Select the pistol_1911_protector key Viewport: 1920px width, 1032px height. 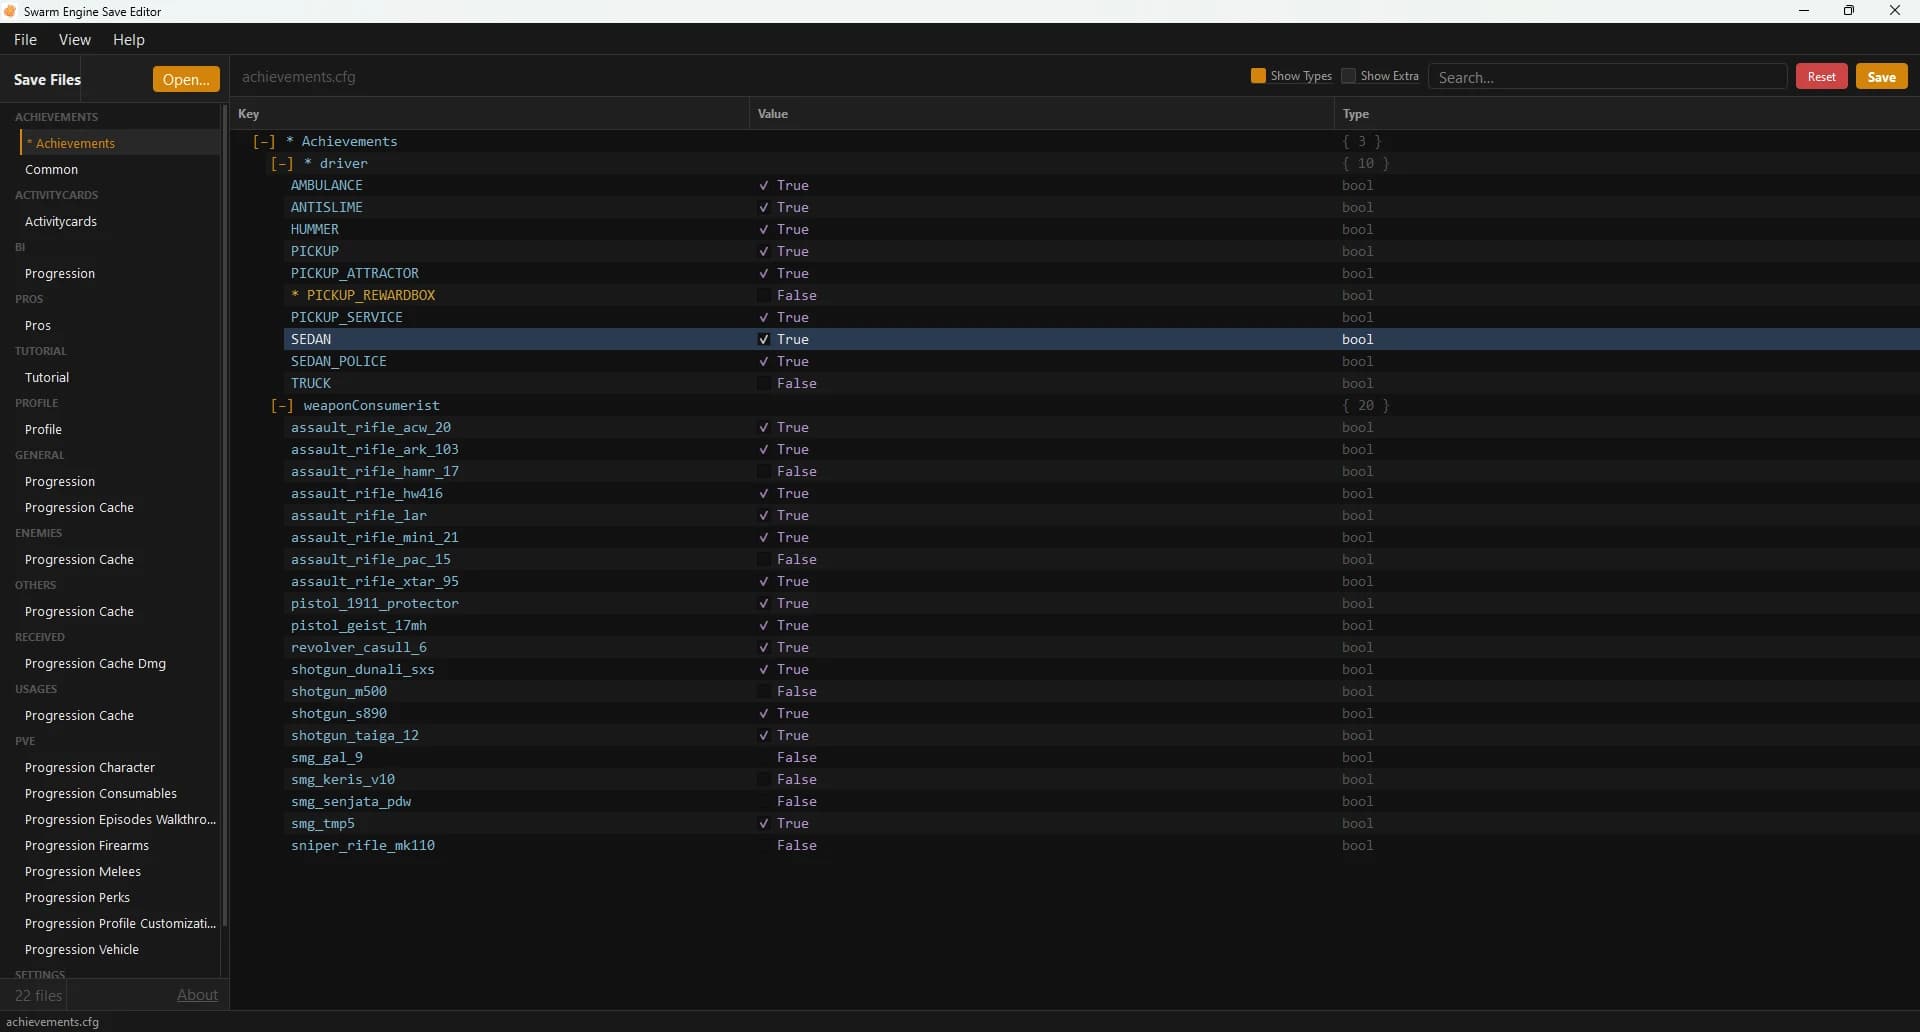click(375, 603)
